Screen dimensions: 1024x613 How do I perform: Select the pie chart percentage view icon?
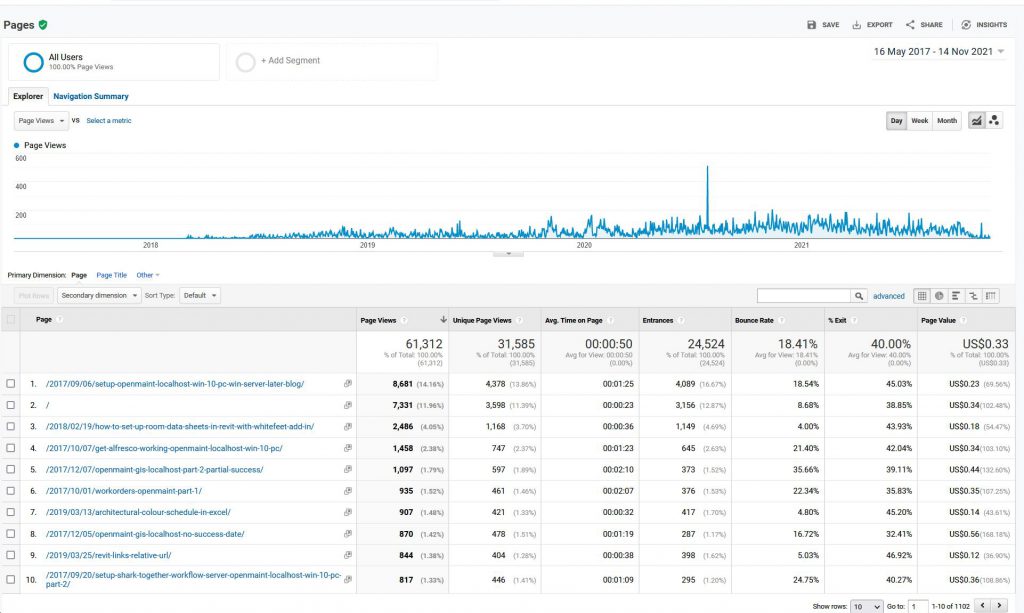(x=939, y=296)
